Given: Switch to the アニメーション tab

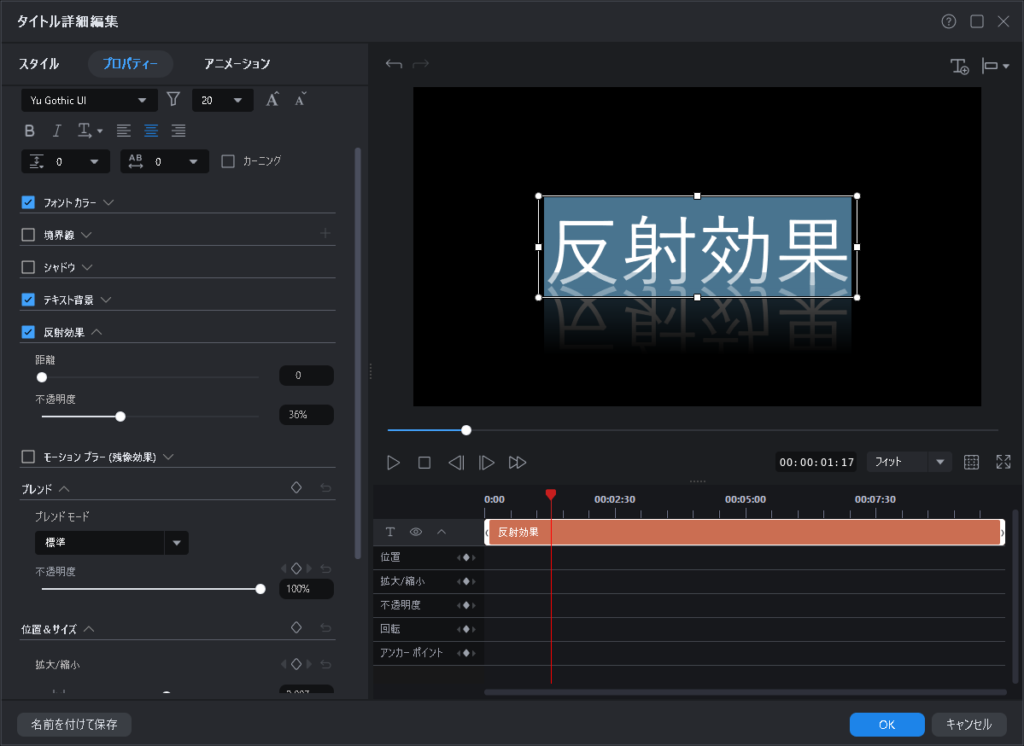Looking at the screenshot, I should (x=237, y=64).
